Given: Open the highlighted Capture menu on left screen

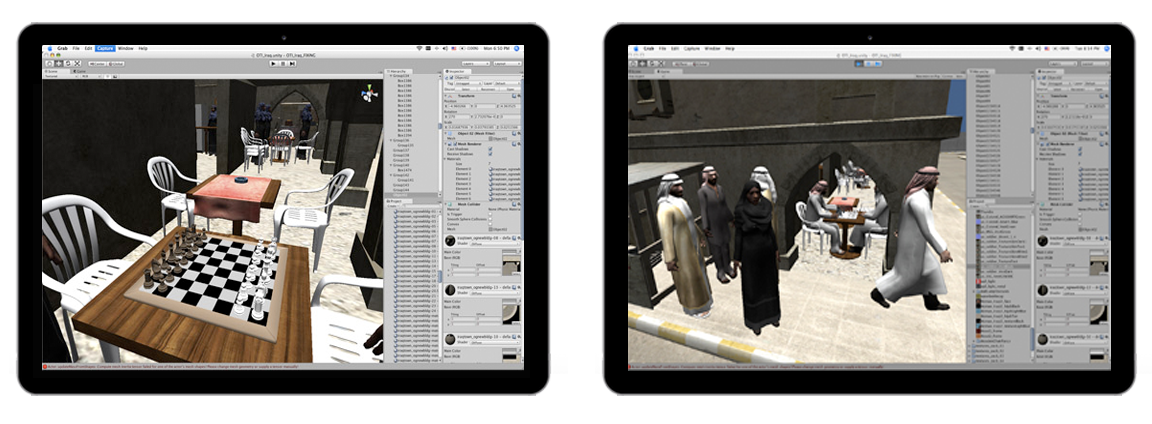Looking at the screenshot, I should (105, 48).
